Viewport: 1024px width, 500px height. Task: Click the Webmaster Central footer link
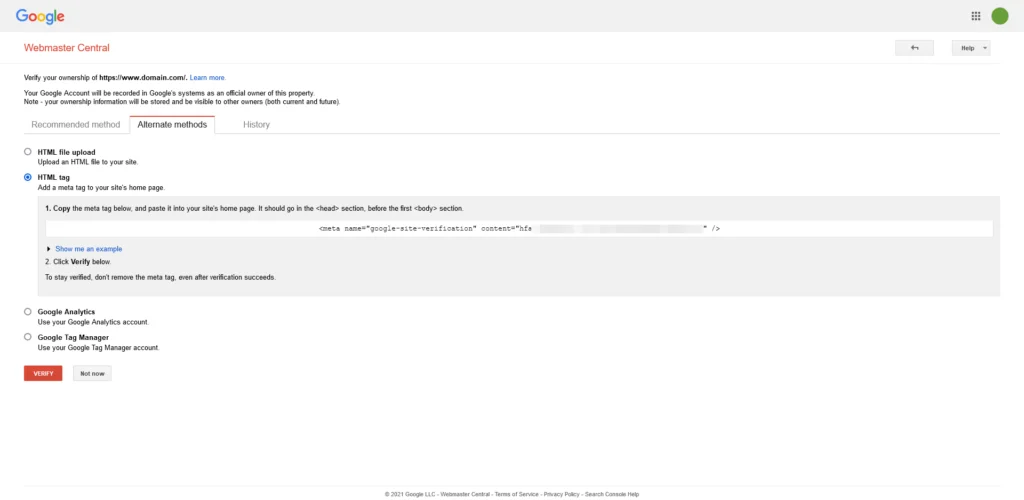pyautogui.click(x=465, y=495)
